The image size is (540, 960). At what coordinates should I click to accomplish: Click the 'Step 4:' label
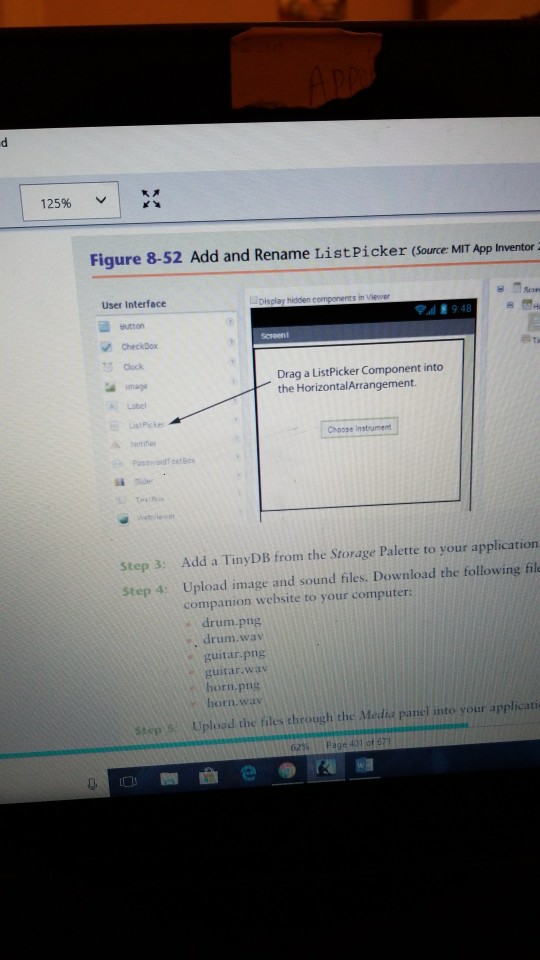145,590
